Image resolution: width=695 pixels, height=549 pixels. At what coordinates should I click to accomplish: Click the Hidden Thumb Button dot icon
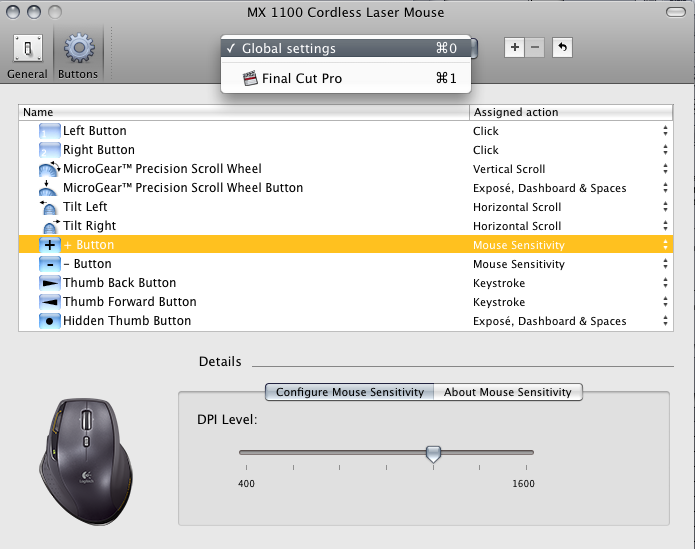[49, 321]
